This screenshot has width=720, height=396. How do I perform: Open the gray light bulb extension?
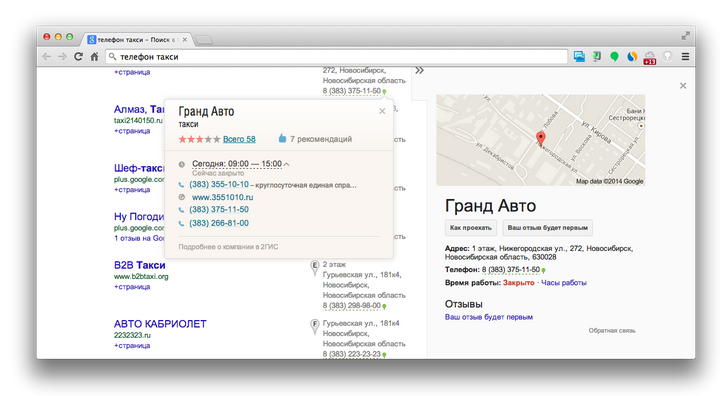click(x=667, y=57)
